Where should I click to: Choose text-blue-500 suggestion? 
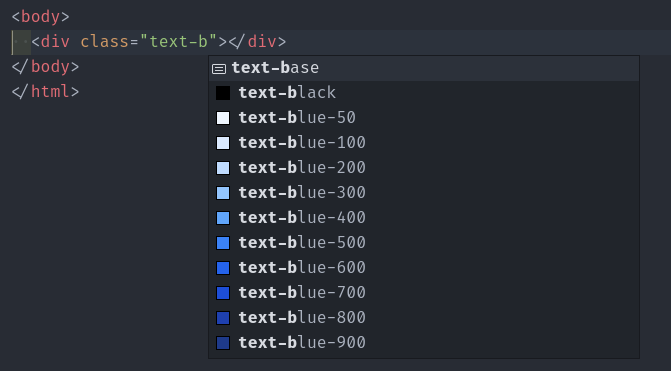[424, 243]
